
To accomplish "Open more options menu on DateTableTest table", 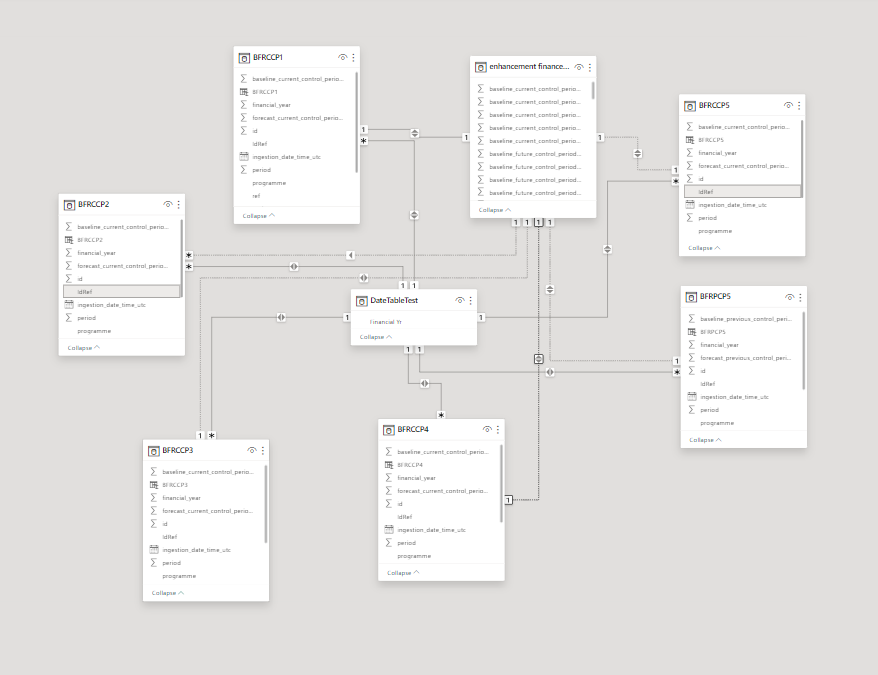I will pyautogui.click(x=470, y=300).
